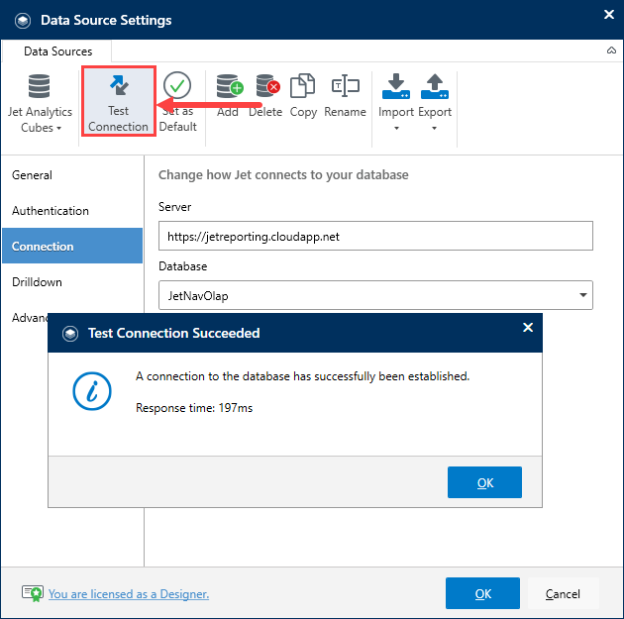Click the Jet logo in success dialog title
Image resolution: width=624 pixels, height=619 pixels.
[x=70, y=333]
